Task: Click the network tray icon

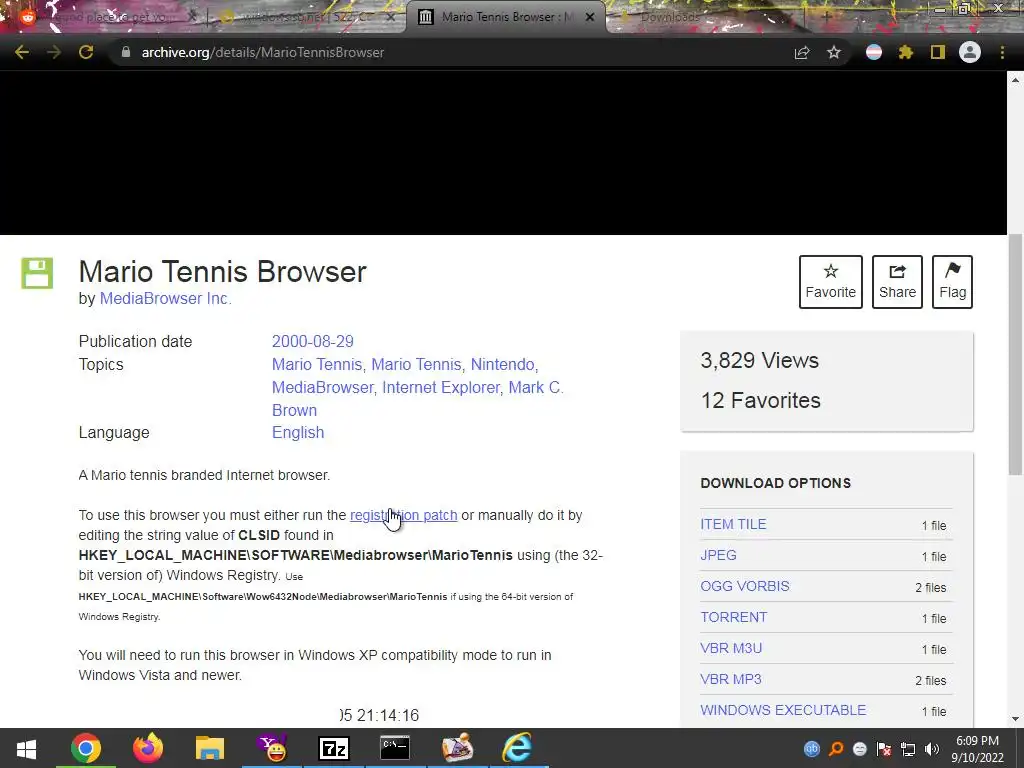Action: [x=908, y=749]
